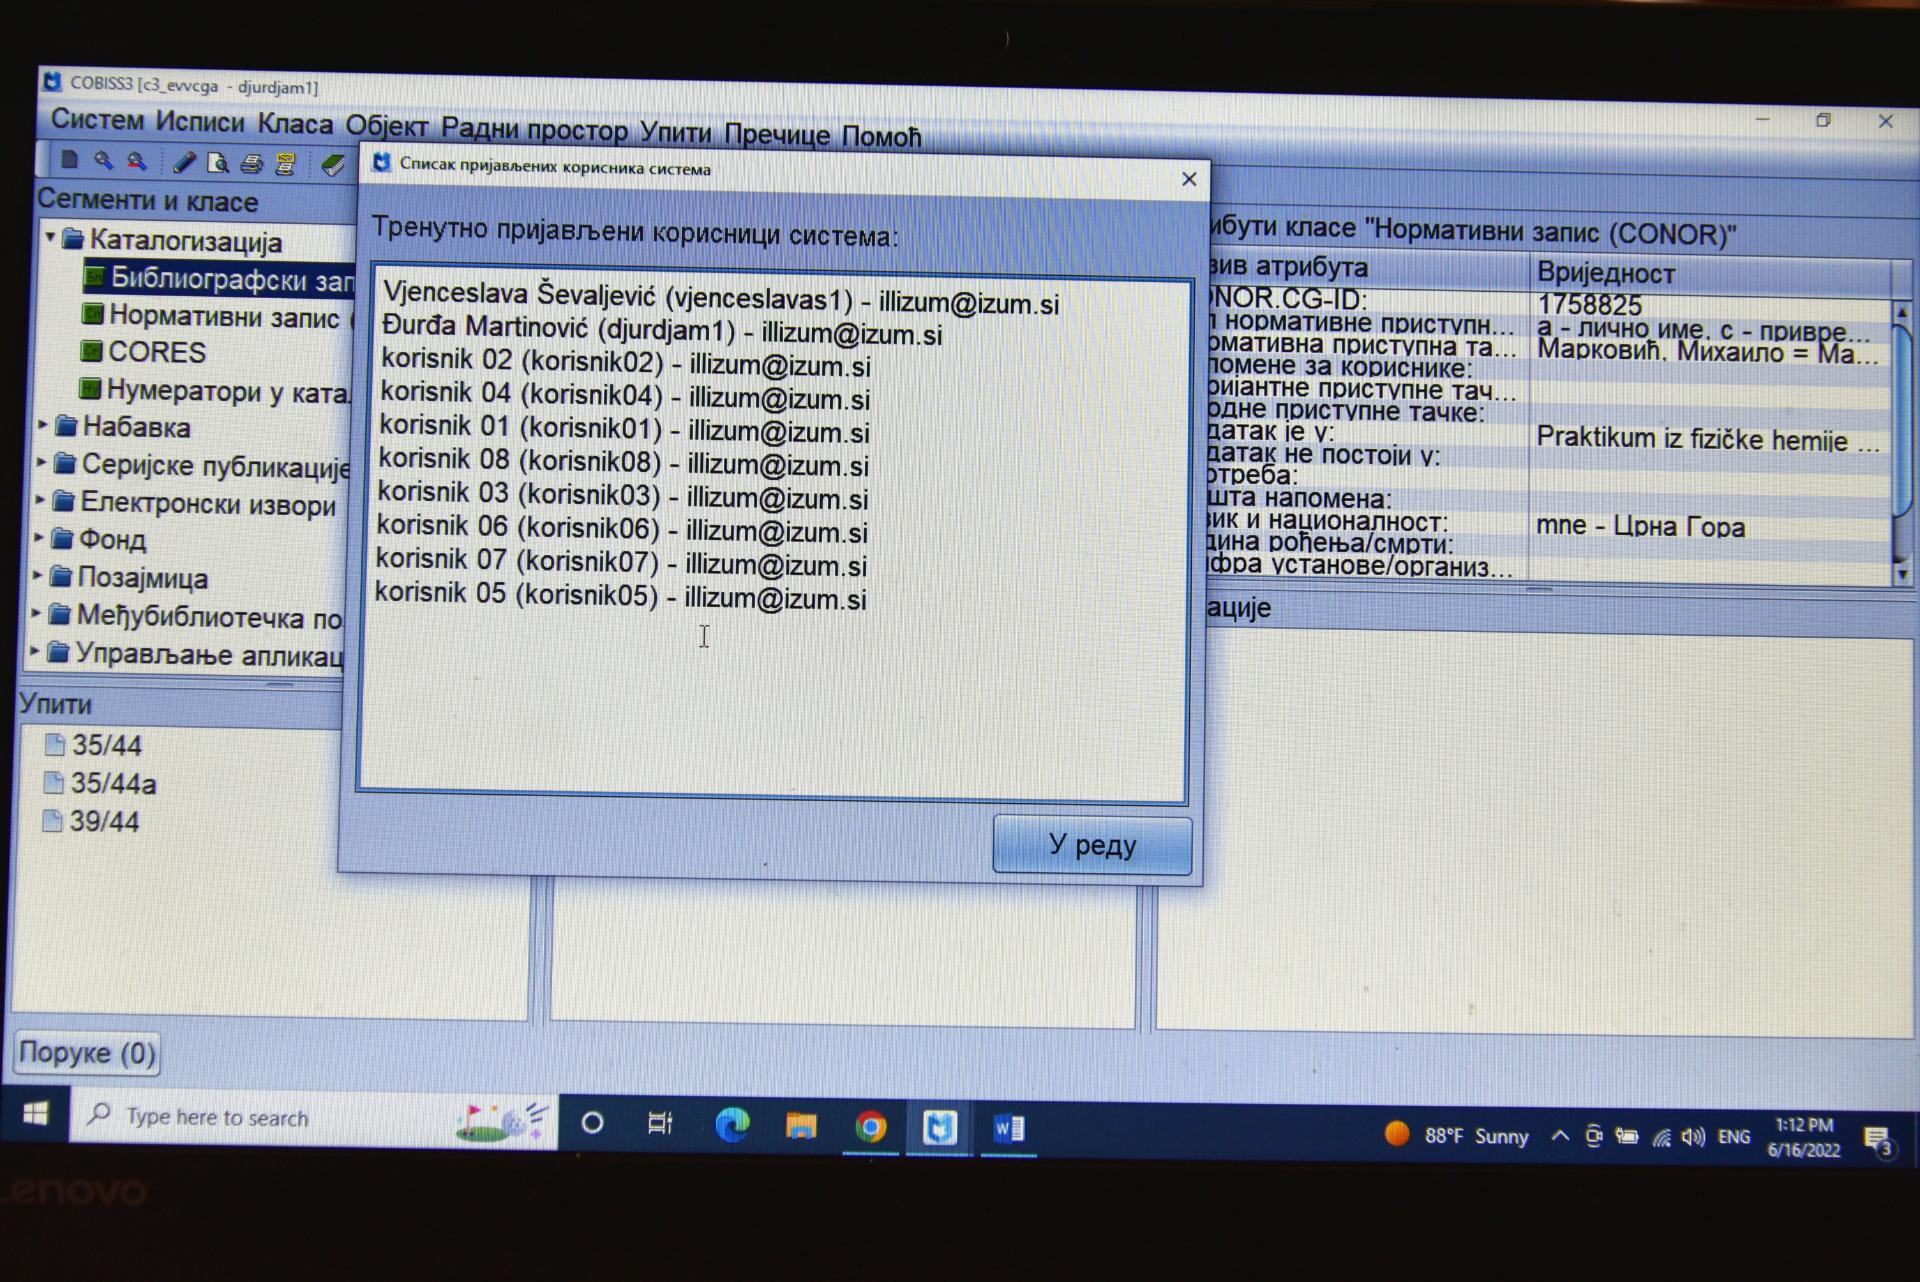
Task: Expand the Фонд folder
Action: click(x=39, y=538)
